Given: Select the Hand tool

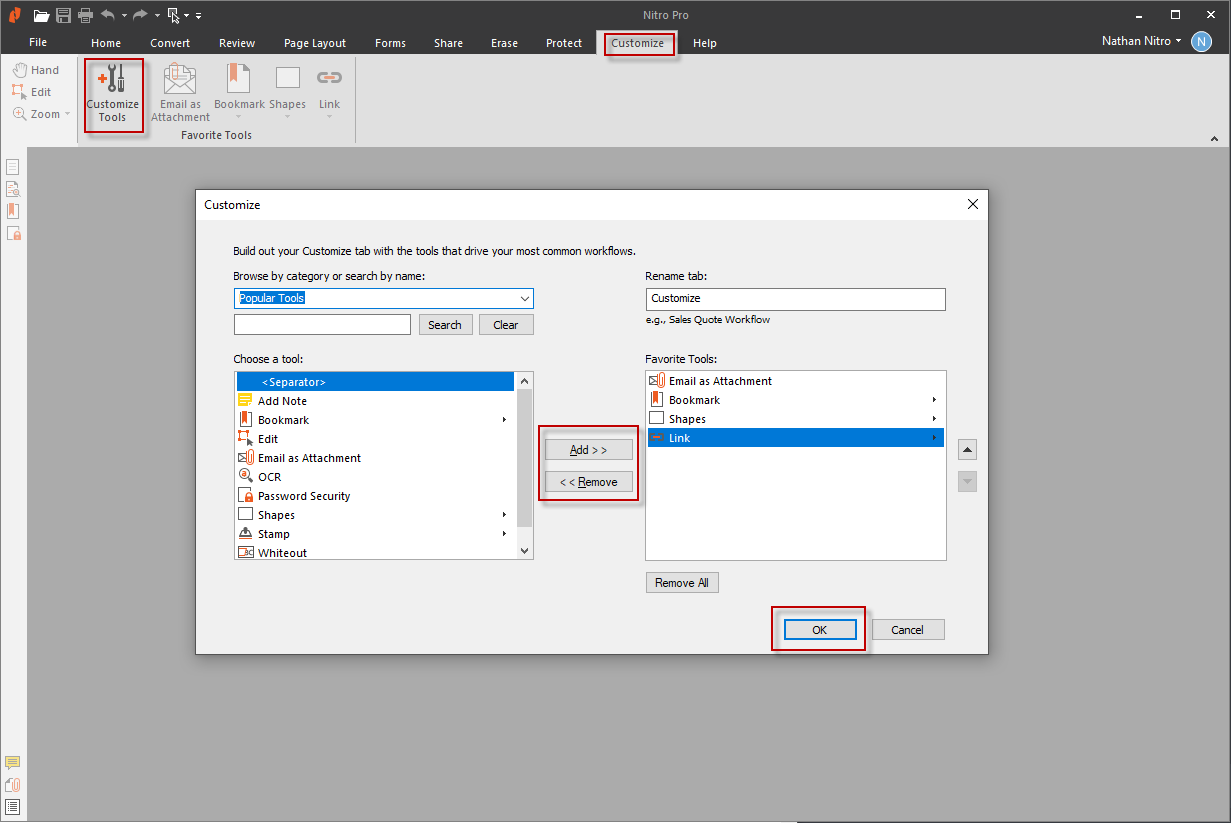Looking at the screenshot, I should tap(38, 69).
